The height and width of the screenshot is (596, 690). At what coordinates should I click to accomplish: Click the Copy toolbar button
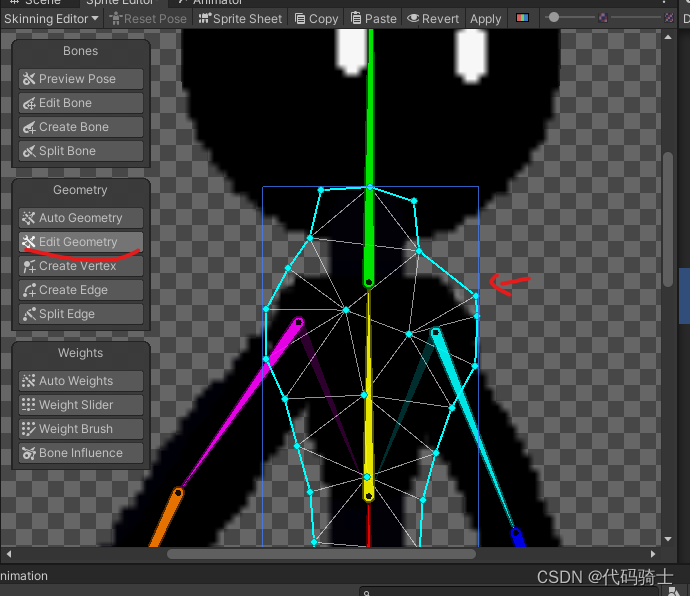[316, 19]
